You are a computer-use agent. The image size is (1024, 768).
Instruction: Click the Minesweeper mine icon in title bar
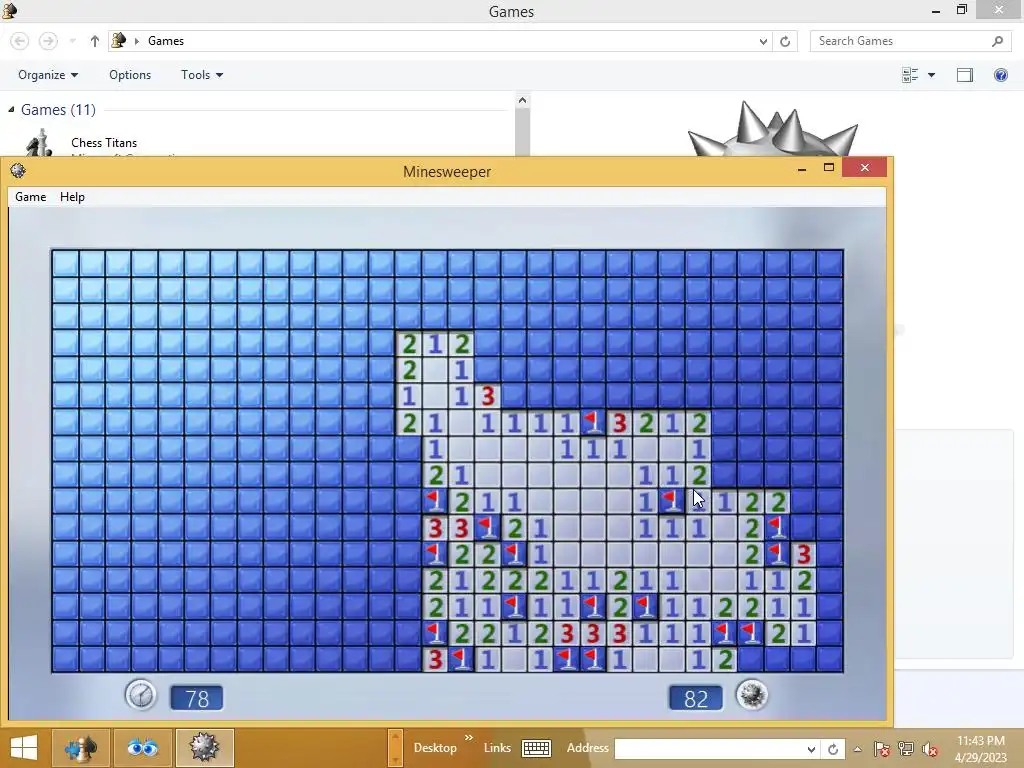18,171
